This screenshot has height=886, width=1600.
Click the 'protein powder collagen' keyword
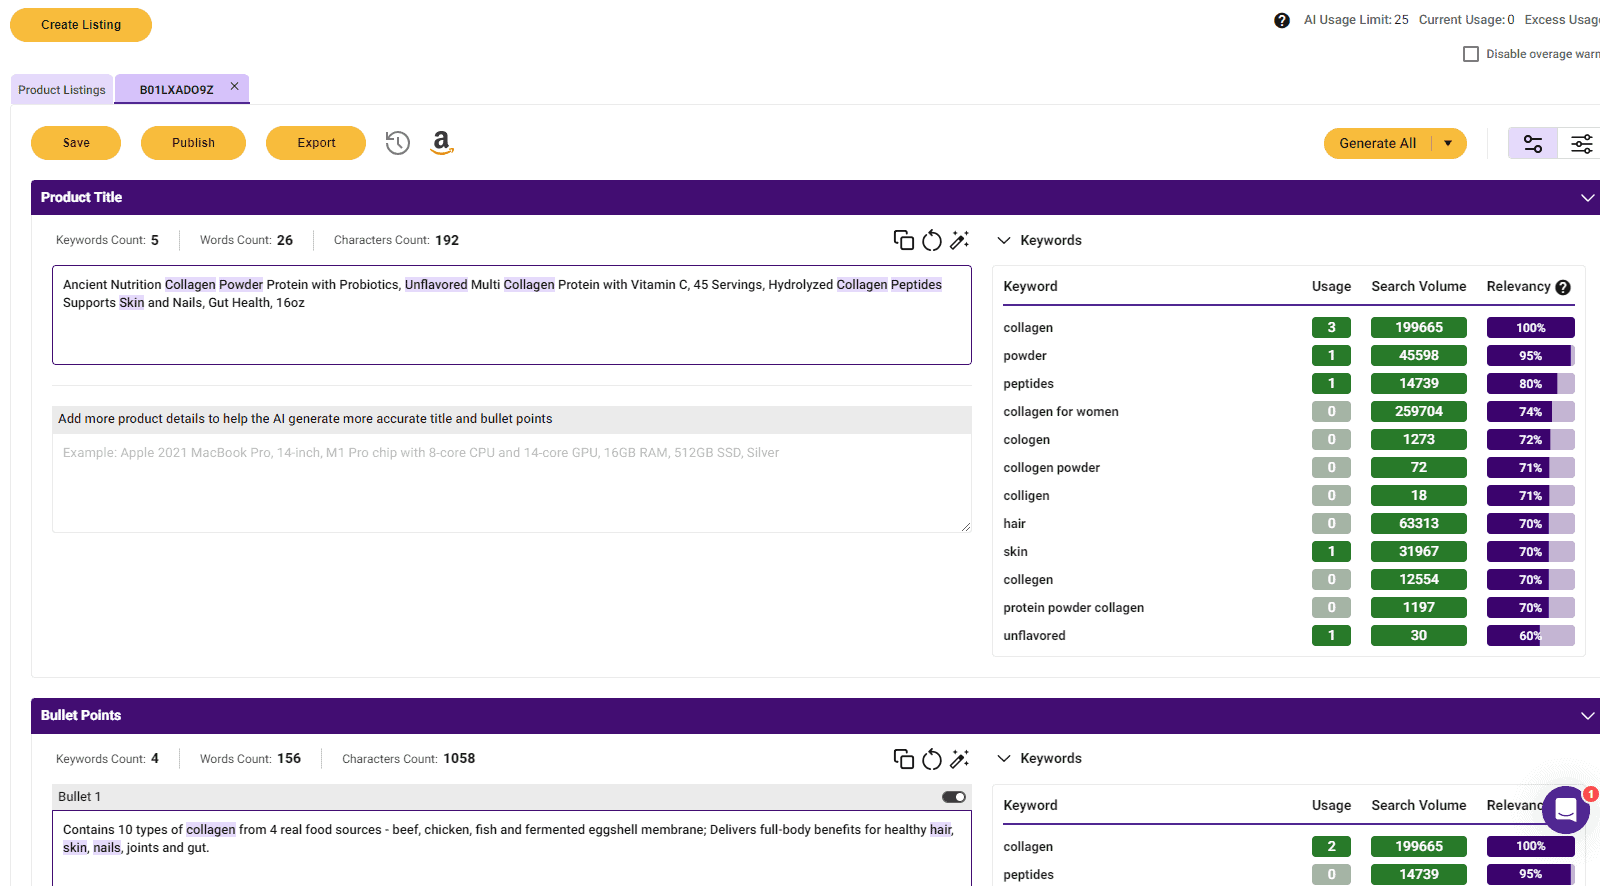click(1073, 608)
